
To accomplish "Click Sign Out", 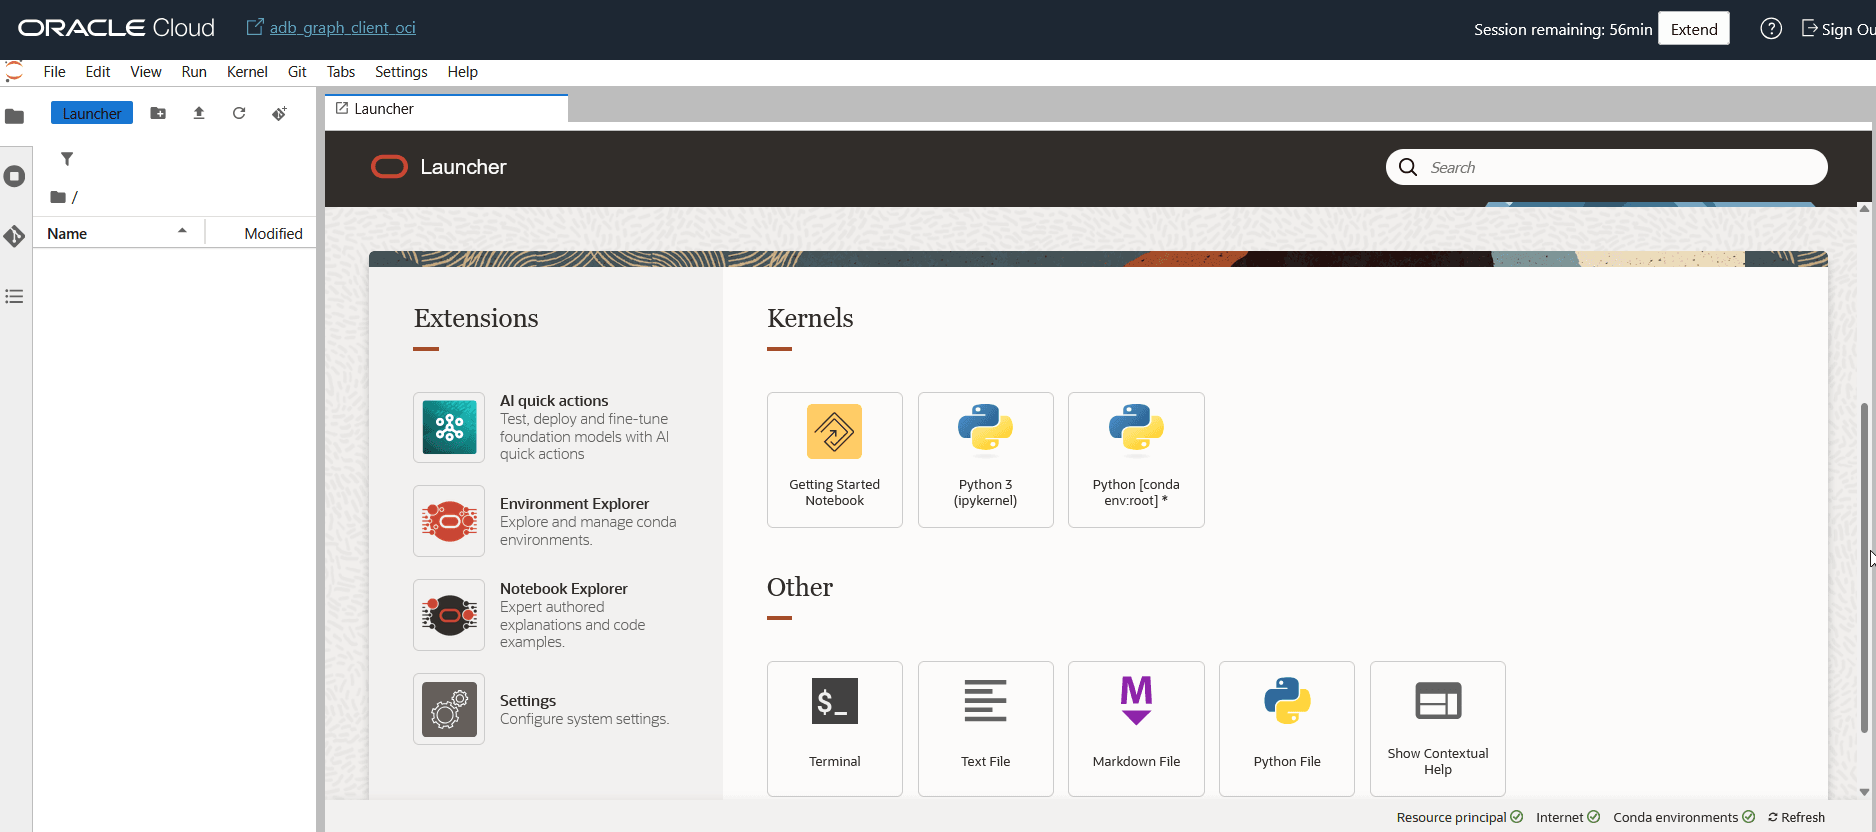I will (x=1838, y=29).
